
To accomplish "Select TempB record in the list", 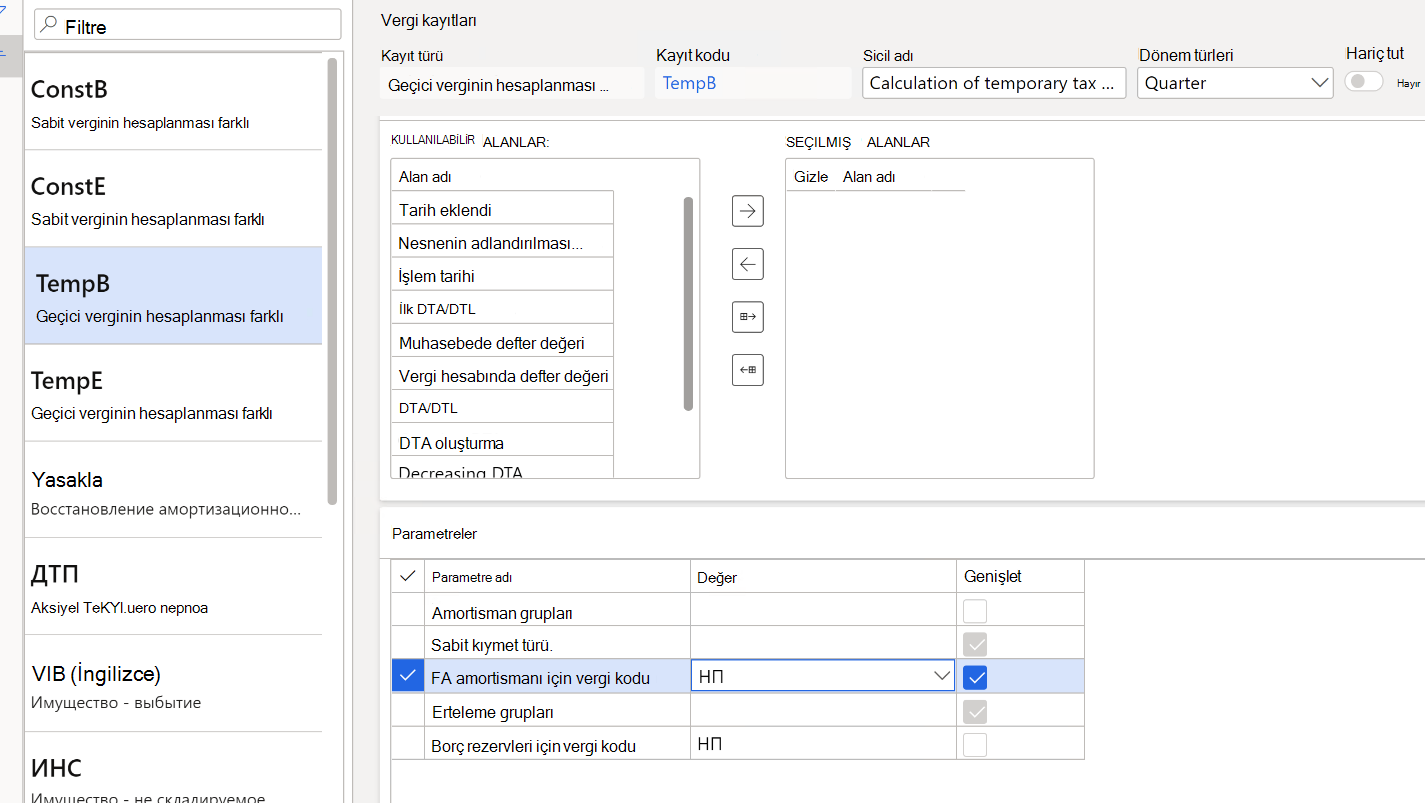I will 173,296.
